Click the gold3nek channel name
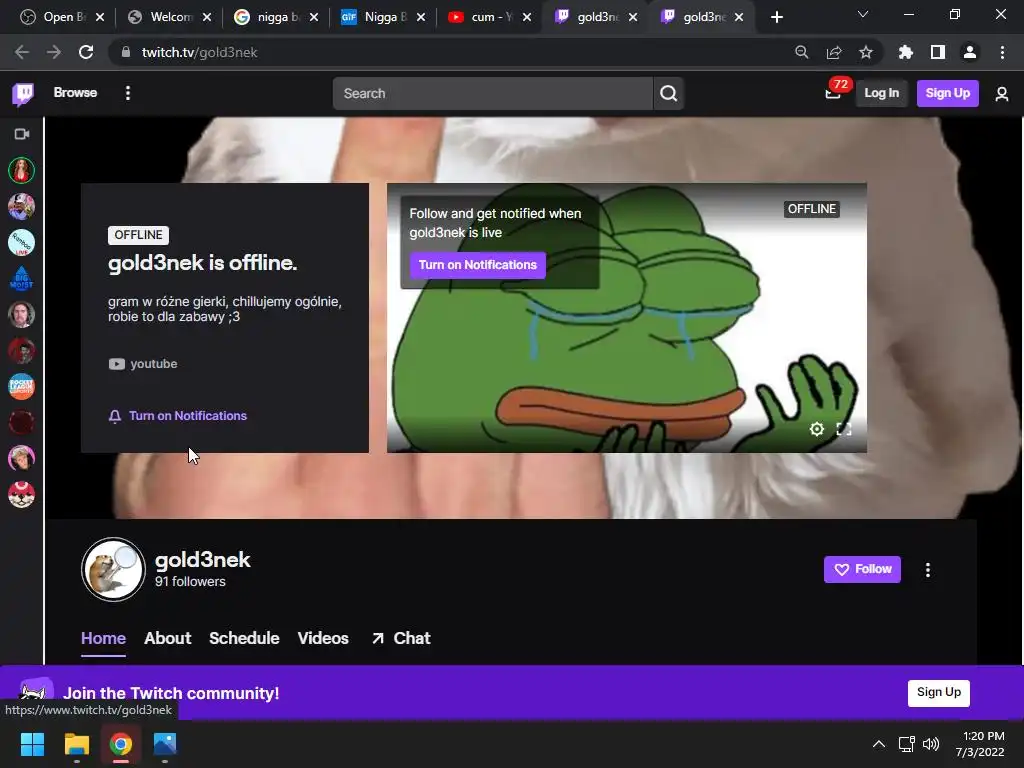 202,560
